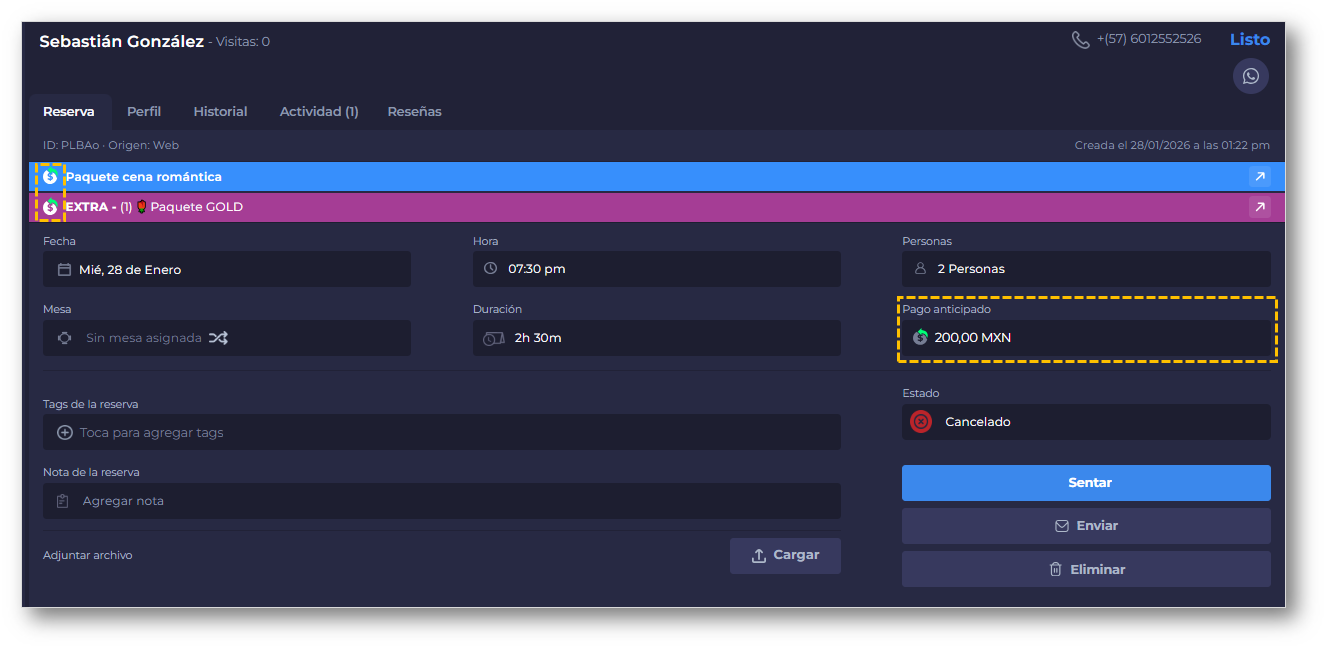
Task: Click the clock icon in Hora field
Action: click(490, 269)
